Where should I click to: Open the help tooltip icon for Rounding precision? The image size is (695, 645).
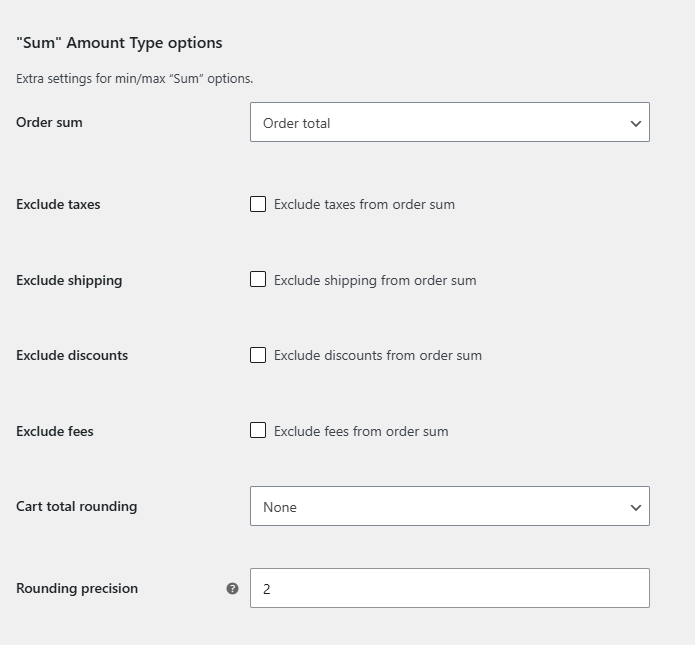[232, 588]
